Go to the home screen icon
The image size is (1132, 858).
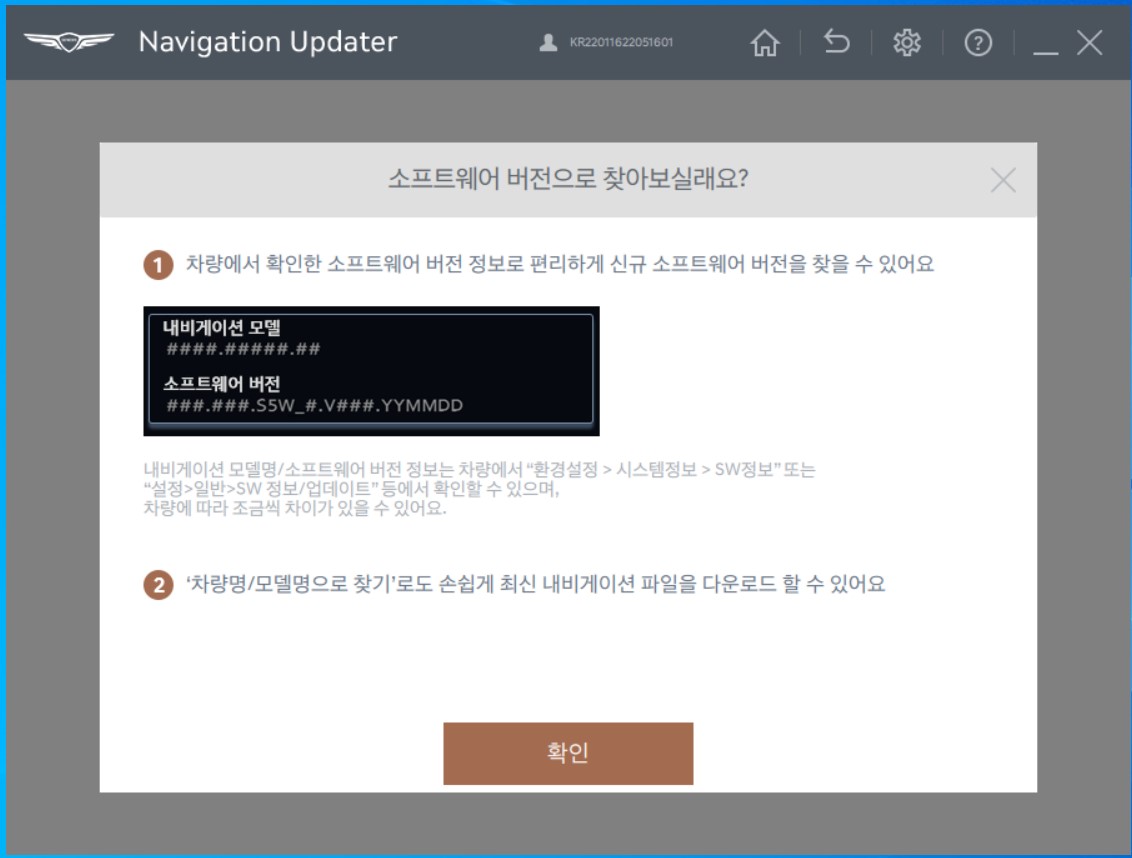pos(765,43)
